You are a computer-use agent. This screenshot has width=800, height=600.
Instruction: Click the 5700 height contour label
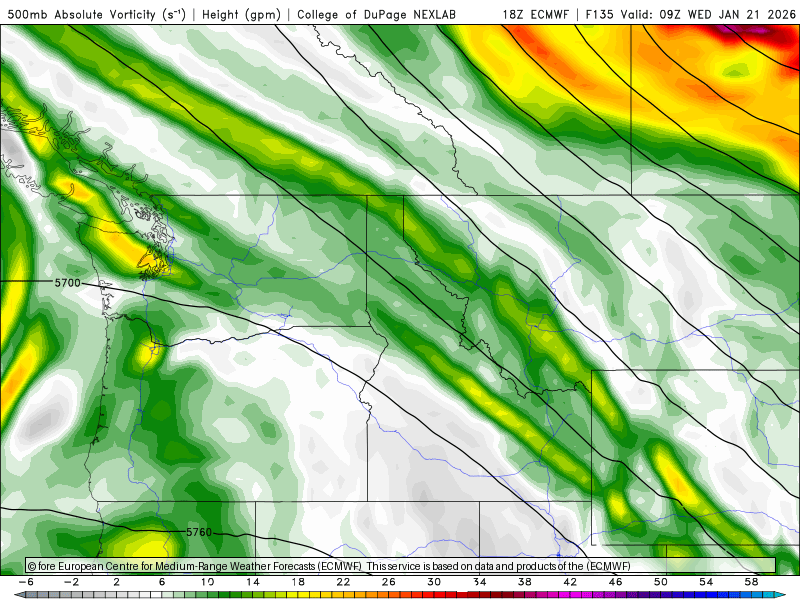point(67,283)
